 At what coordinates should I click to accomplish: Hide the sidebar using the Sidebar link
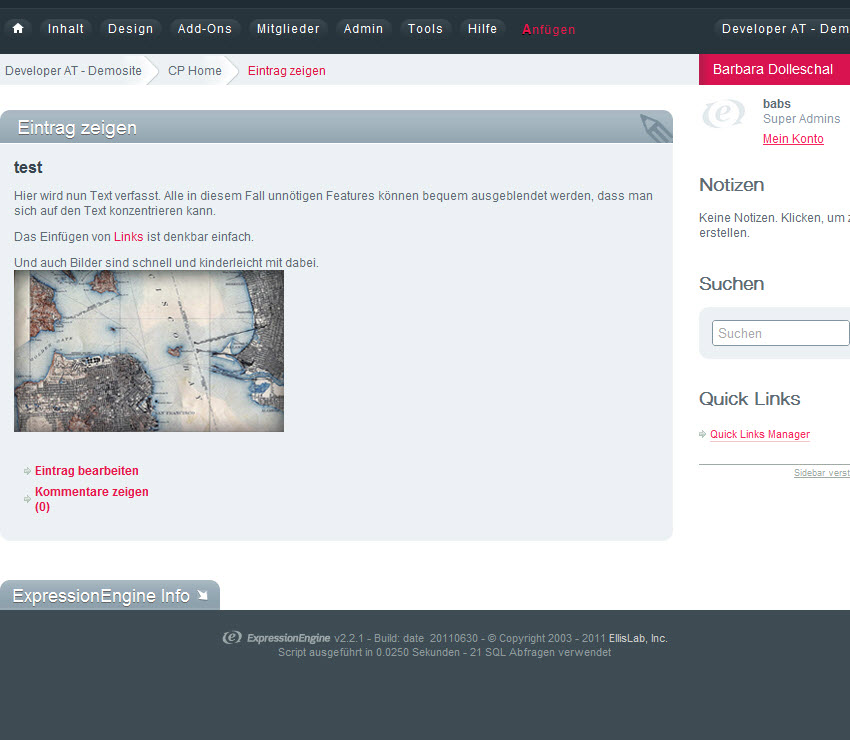821,472
